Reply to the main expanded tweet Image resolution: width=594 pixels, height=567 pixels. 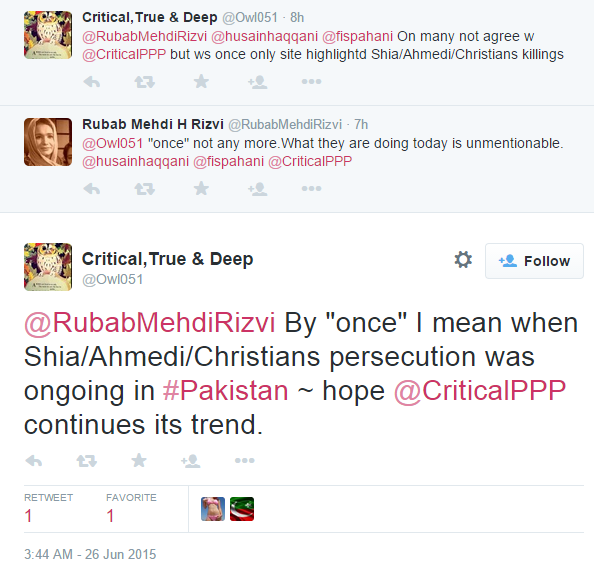pyautogui.click(x=34, y=461)
